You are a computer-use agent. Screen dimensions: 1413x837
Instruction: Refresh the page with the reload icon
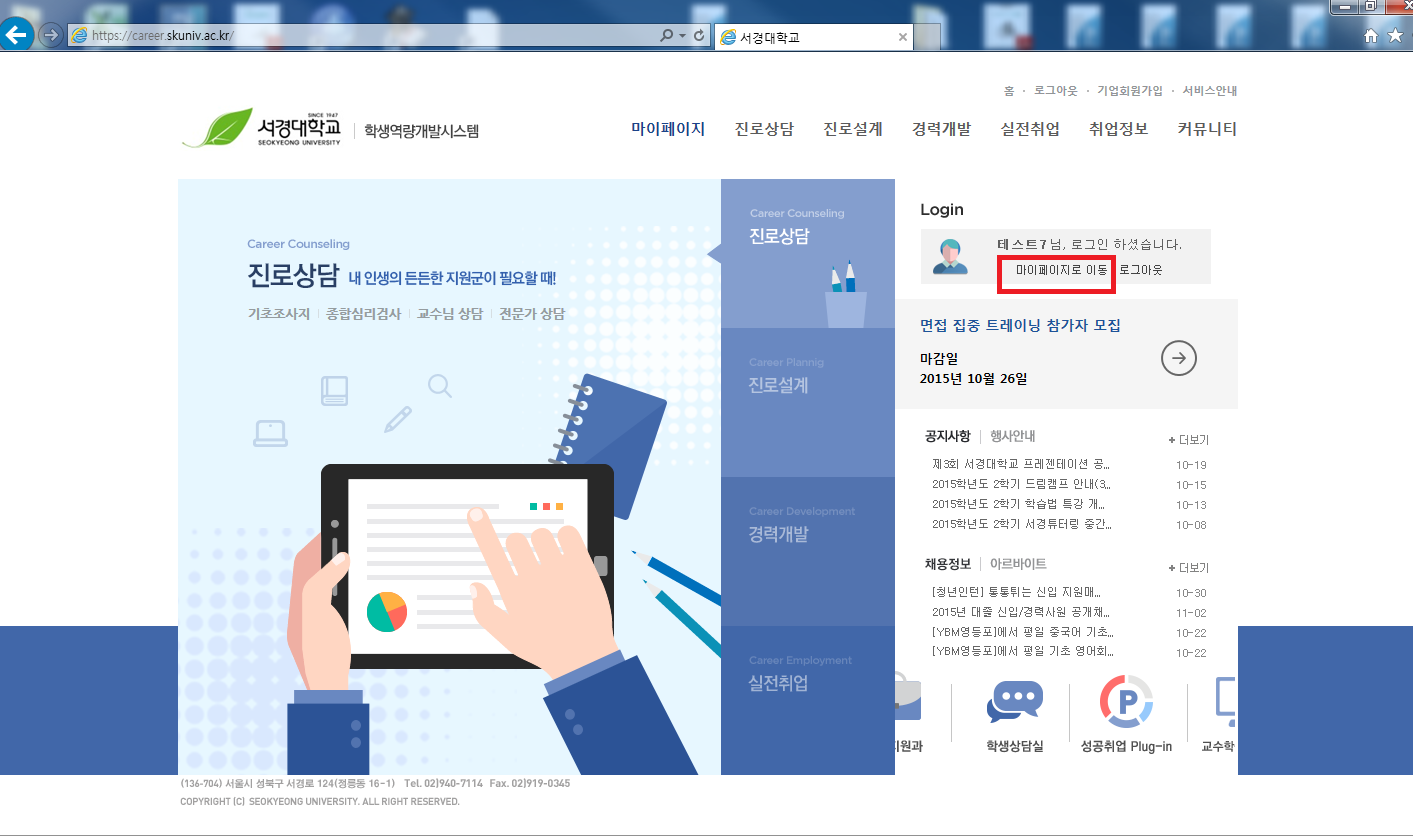[697, 35]
